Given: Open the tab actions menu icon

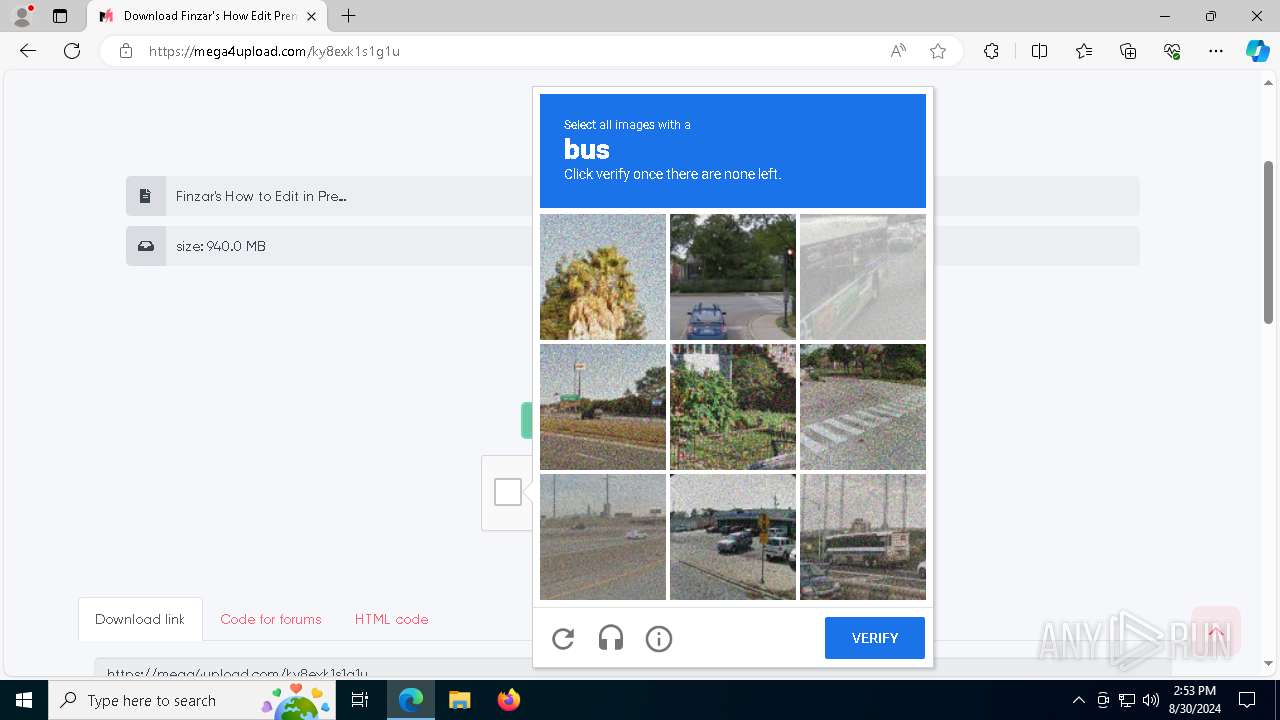Looking at the screenshot, I should click(60, 16).
